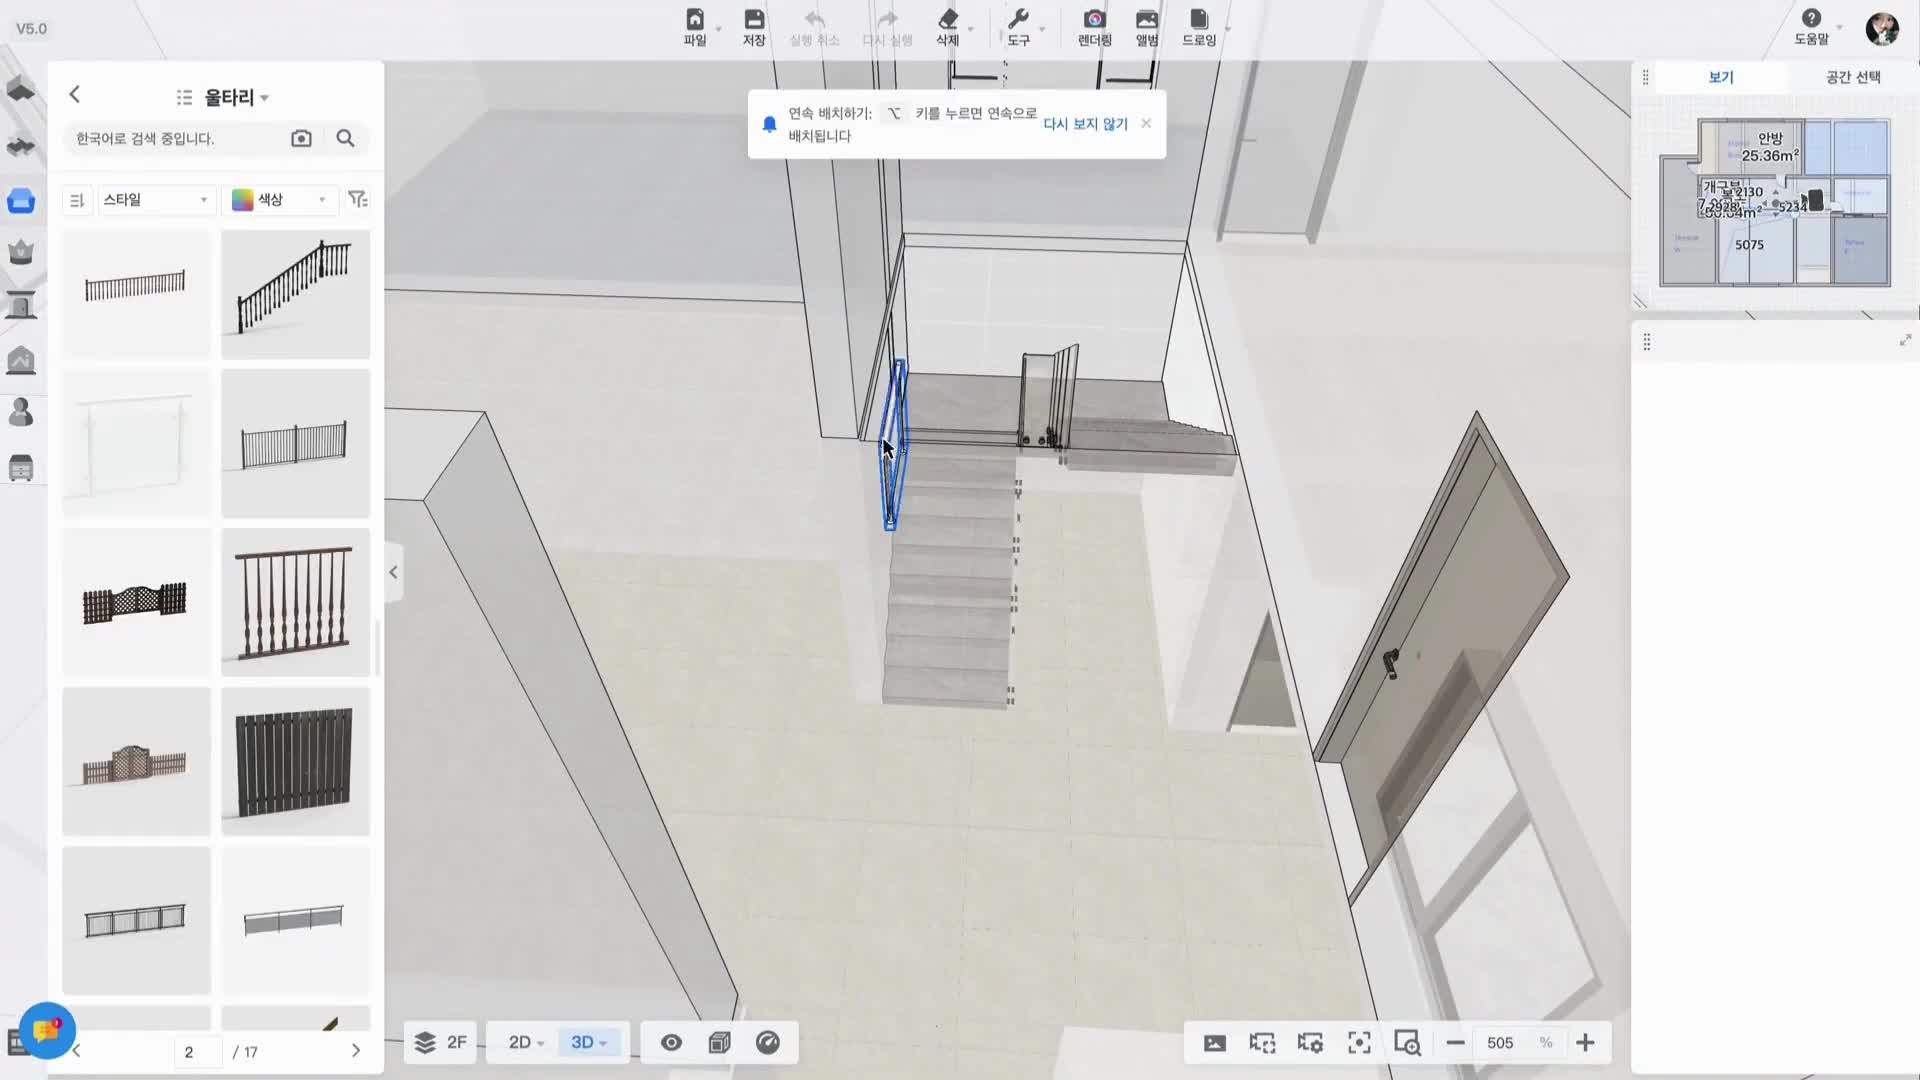Click the search magnifier icon
The image size is (1920, 1080).
click(345, 138)
